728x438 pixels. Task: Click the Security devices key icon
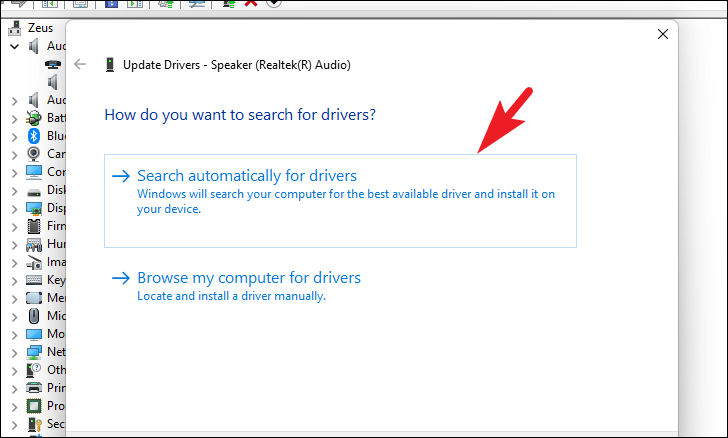(34, 424)
